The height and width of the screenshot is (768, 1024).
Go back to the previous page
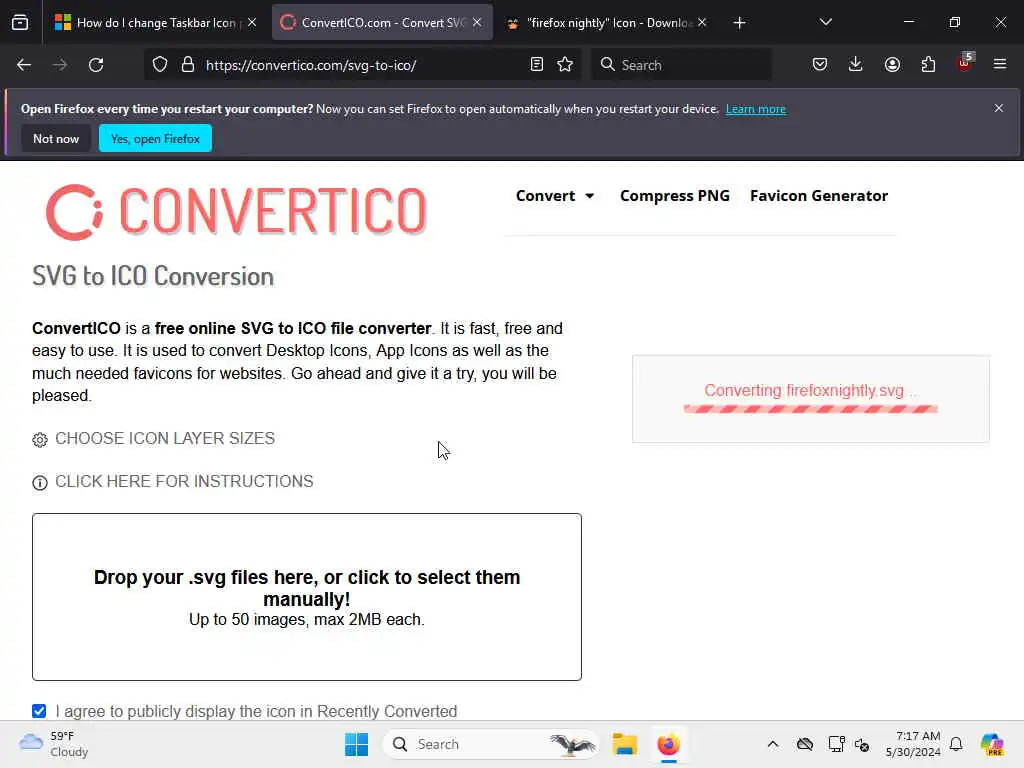(x=24, y=65)
